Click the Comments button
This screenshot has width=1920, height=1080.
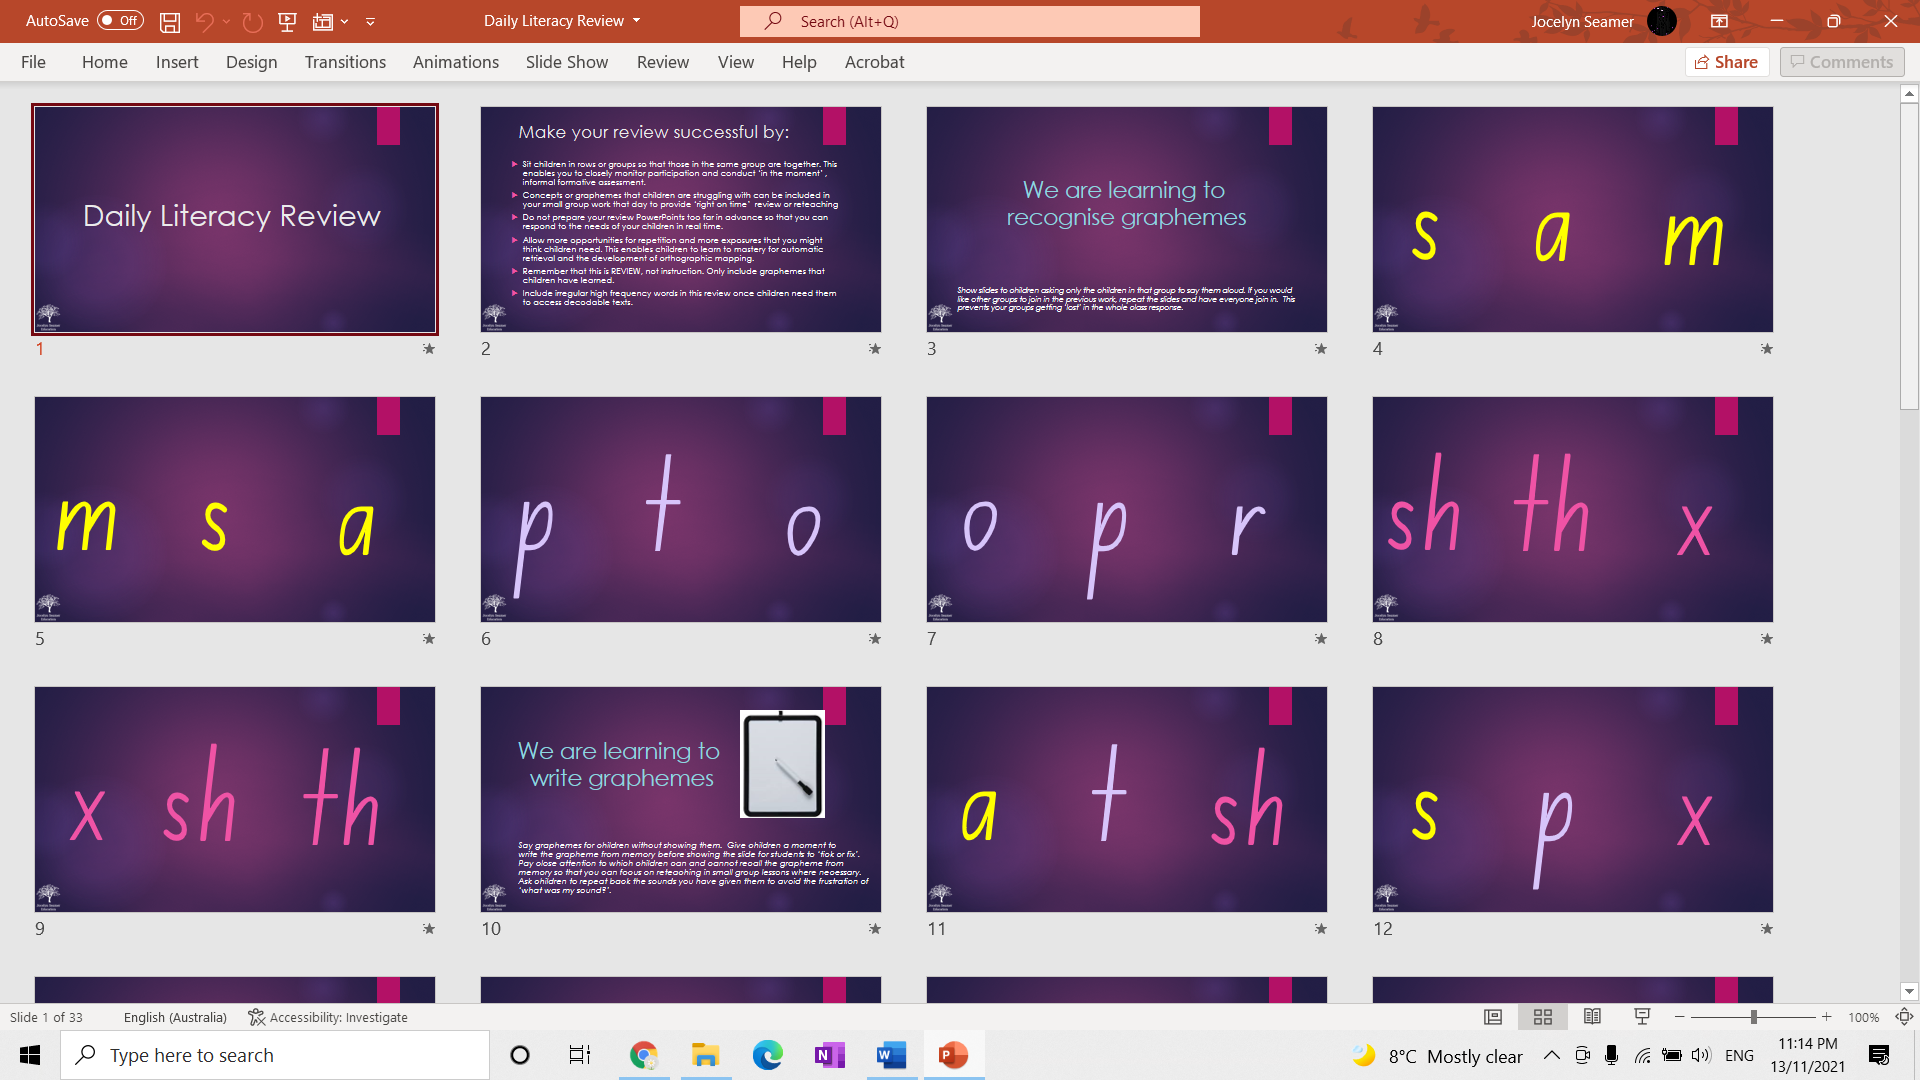(1842, 62)
